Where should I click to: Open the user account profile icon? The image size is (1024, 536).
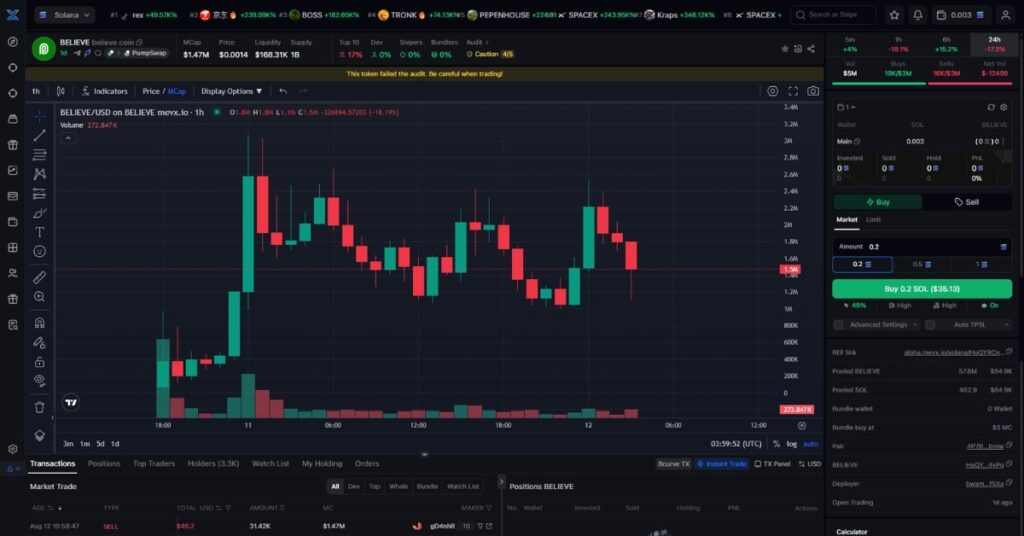coord(1006,14)
